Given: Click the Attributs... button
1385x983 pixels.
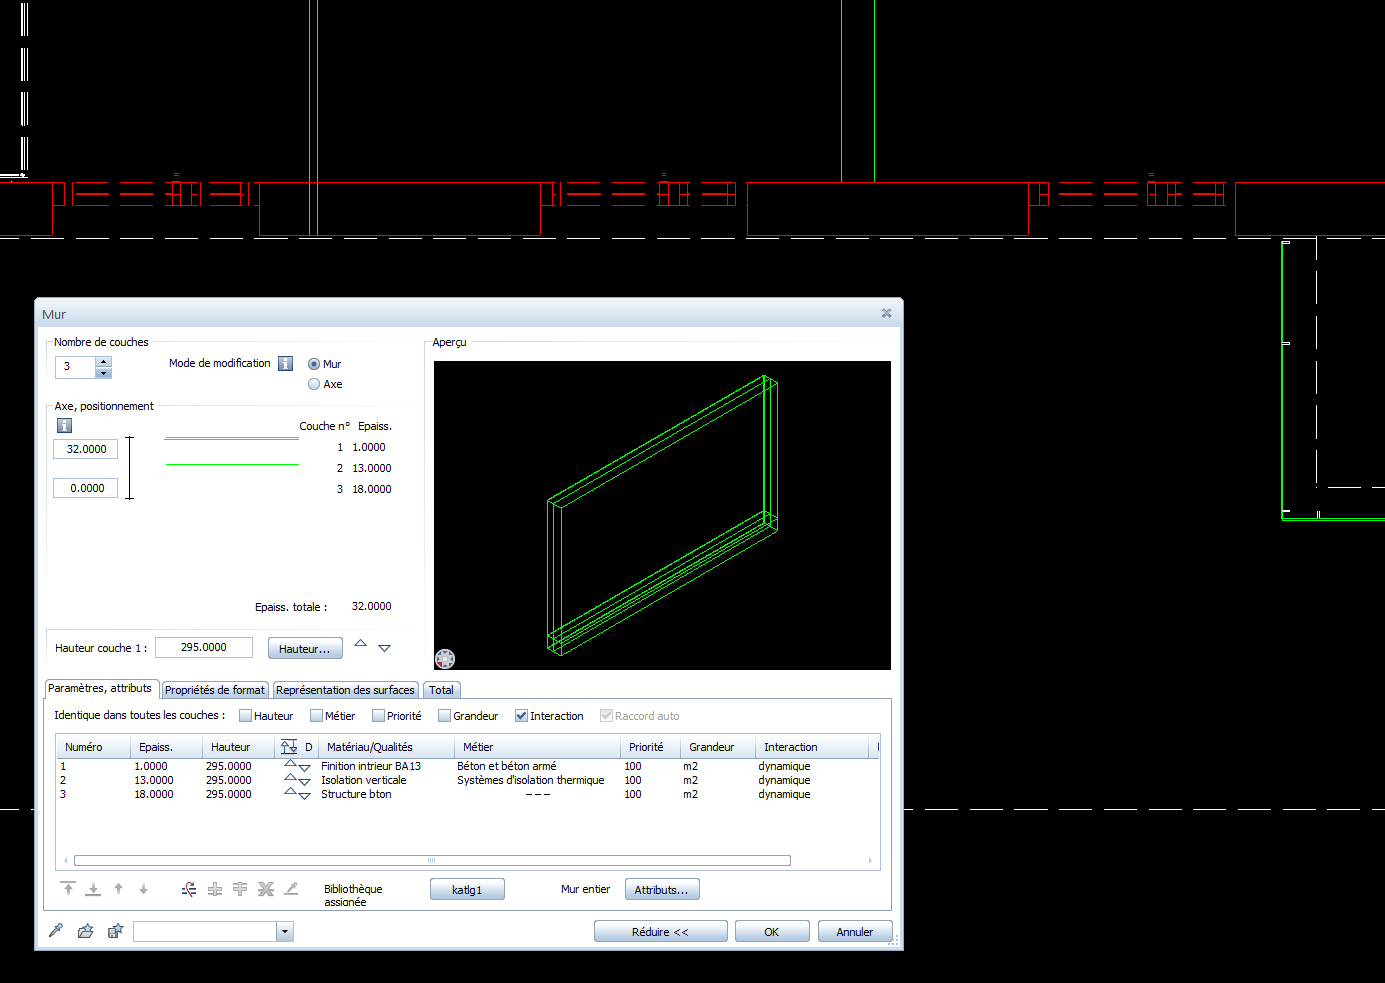Looking at the screenshot, I should [661, 890].
